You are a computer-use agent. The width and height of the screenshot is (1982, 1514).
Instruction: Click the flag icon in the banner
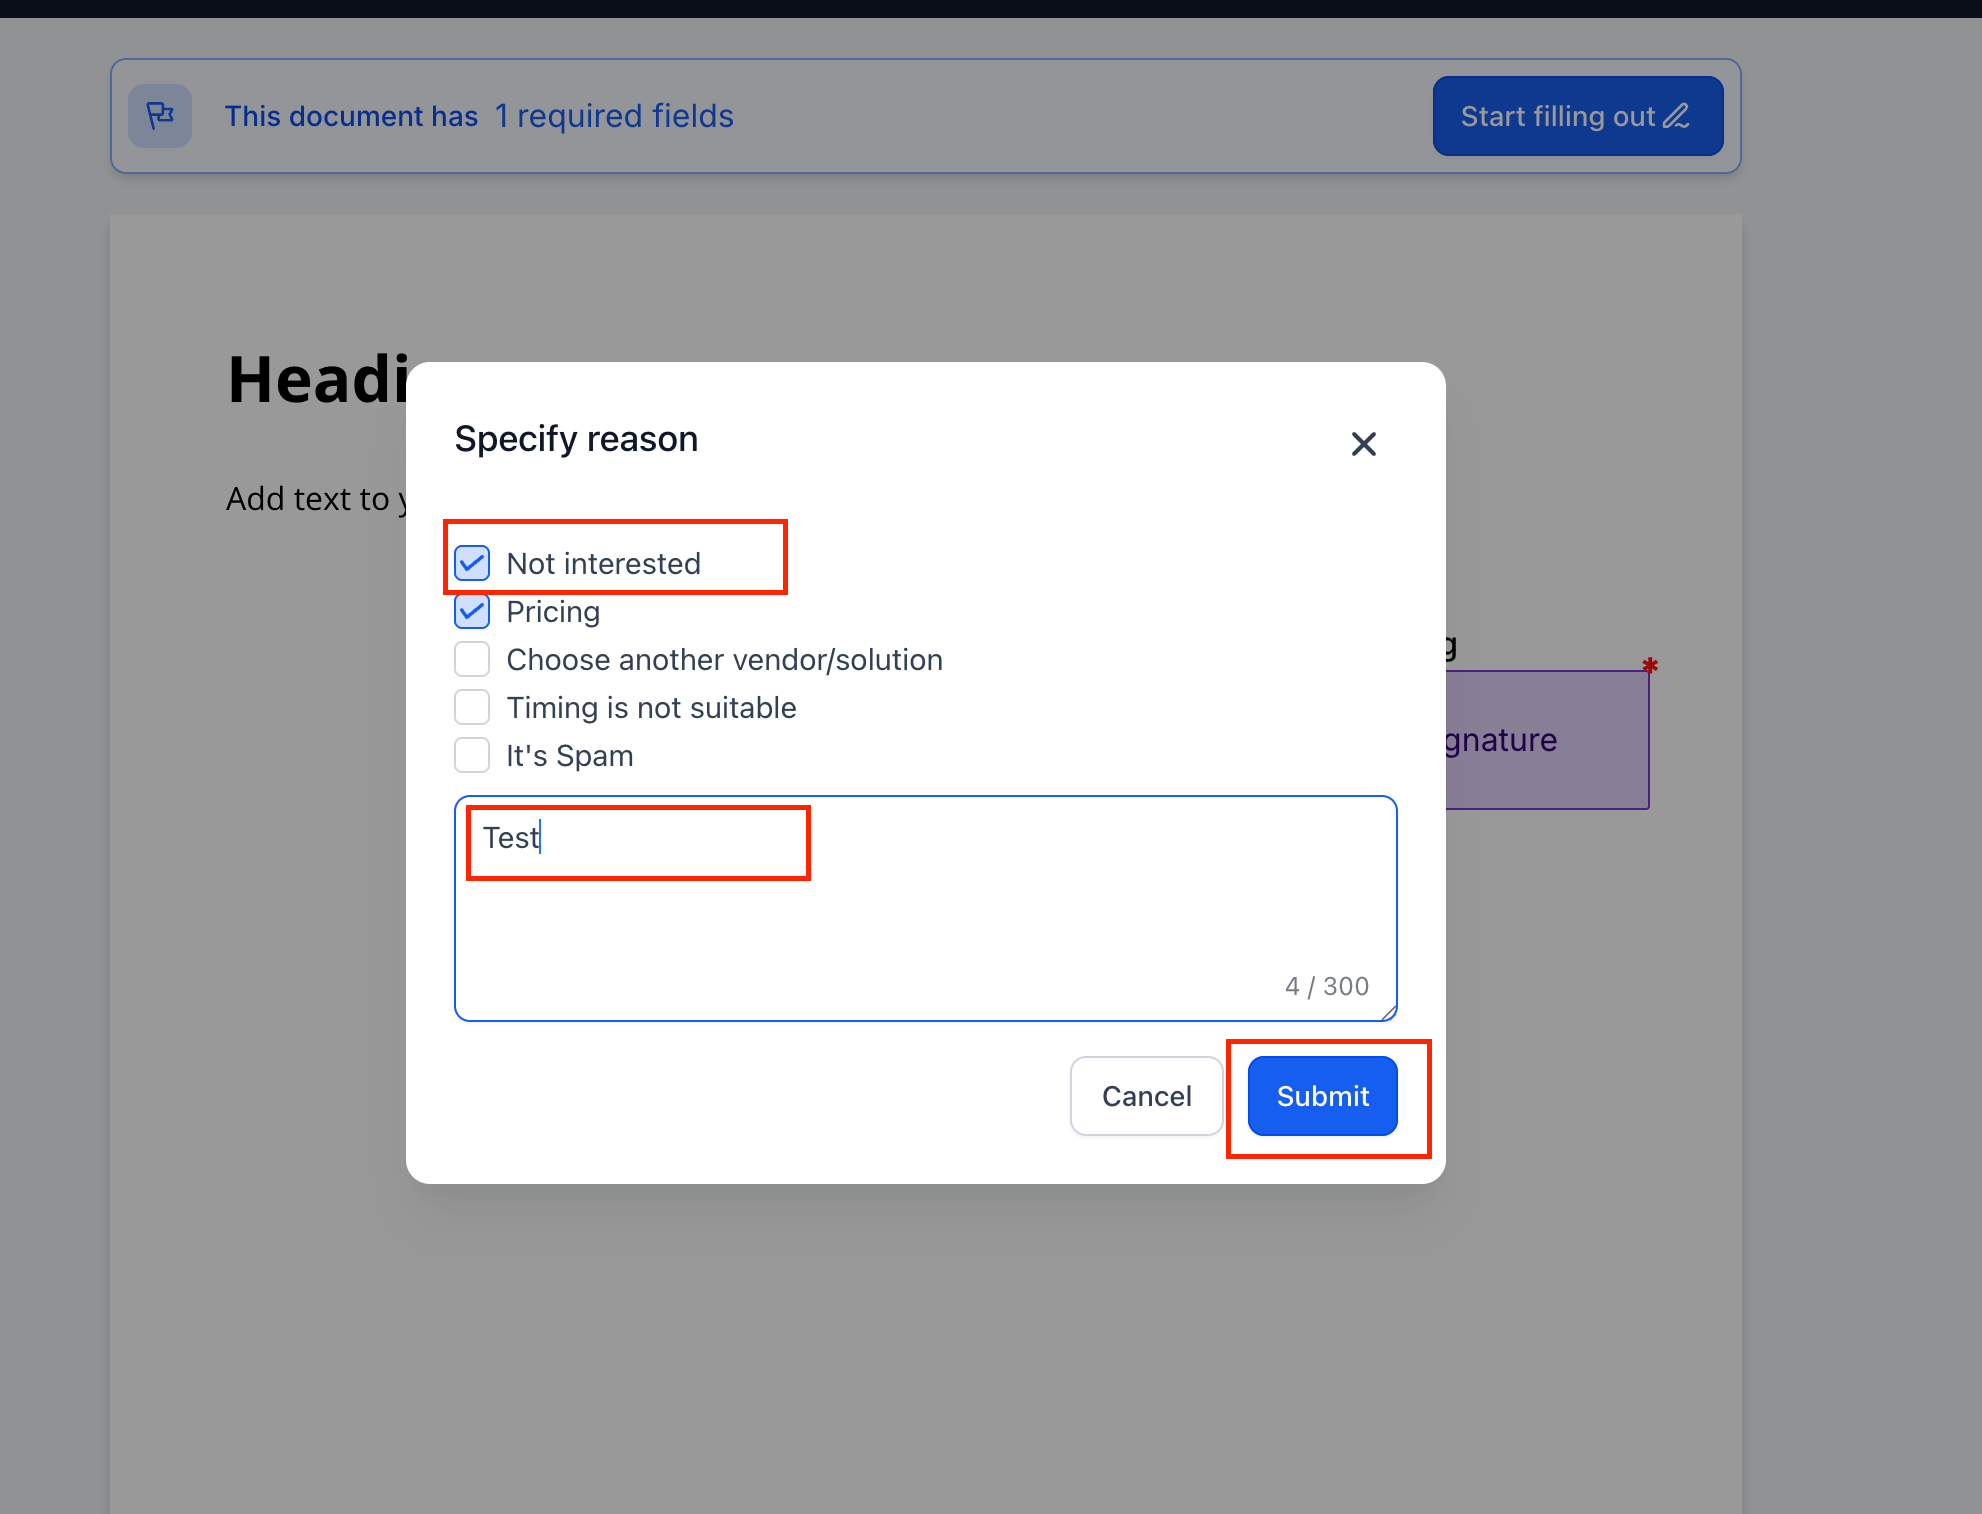160,116
